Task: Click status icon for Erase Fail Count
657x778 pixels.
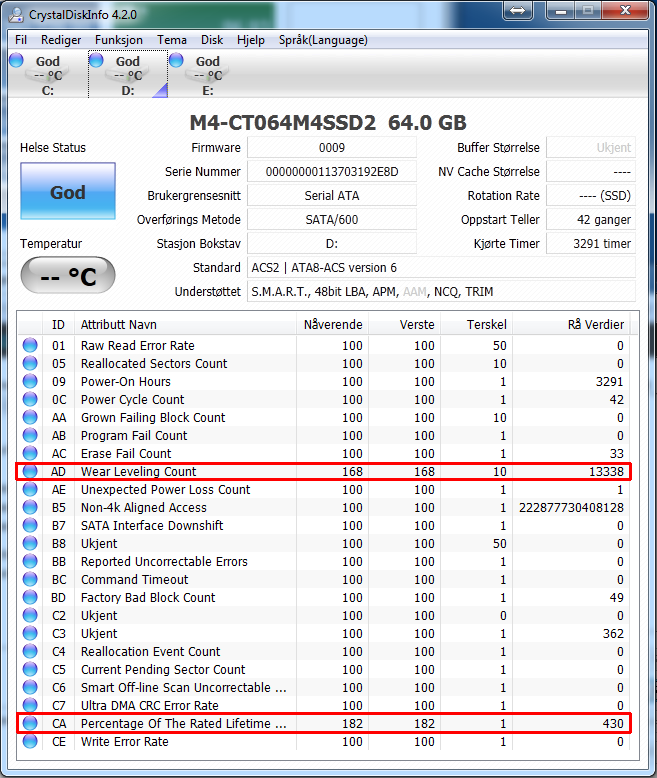Action: tap(30, 453)
